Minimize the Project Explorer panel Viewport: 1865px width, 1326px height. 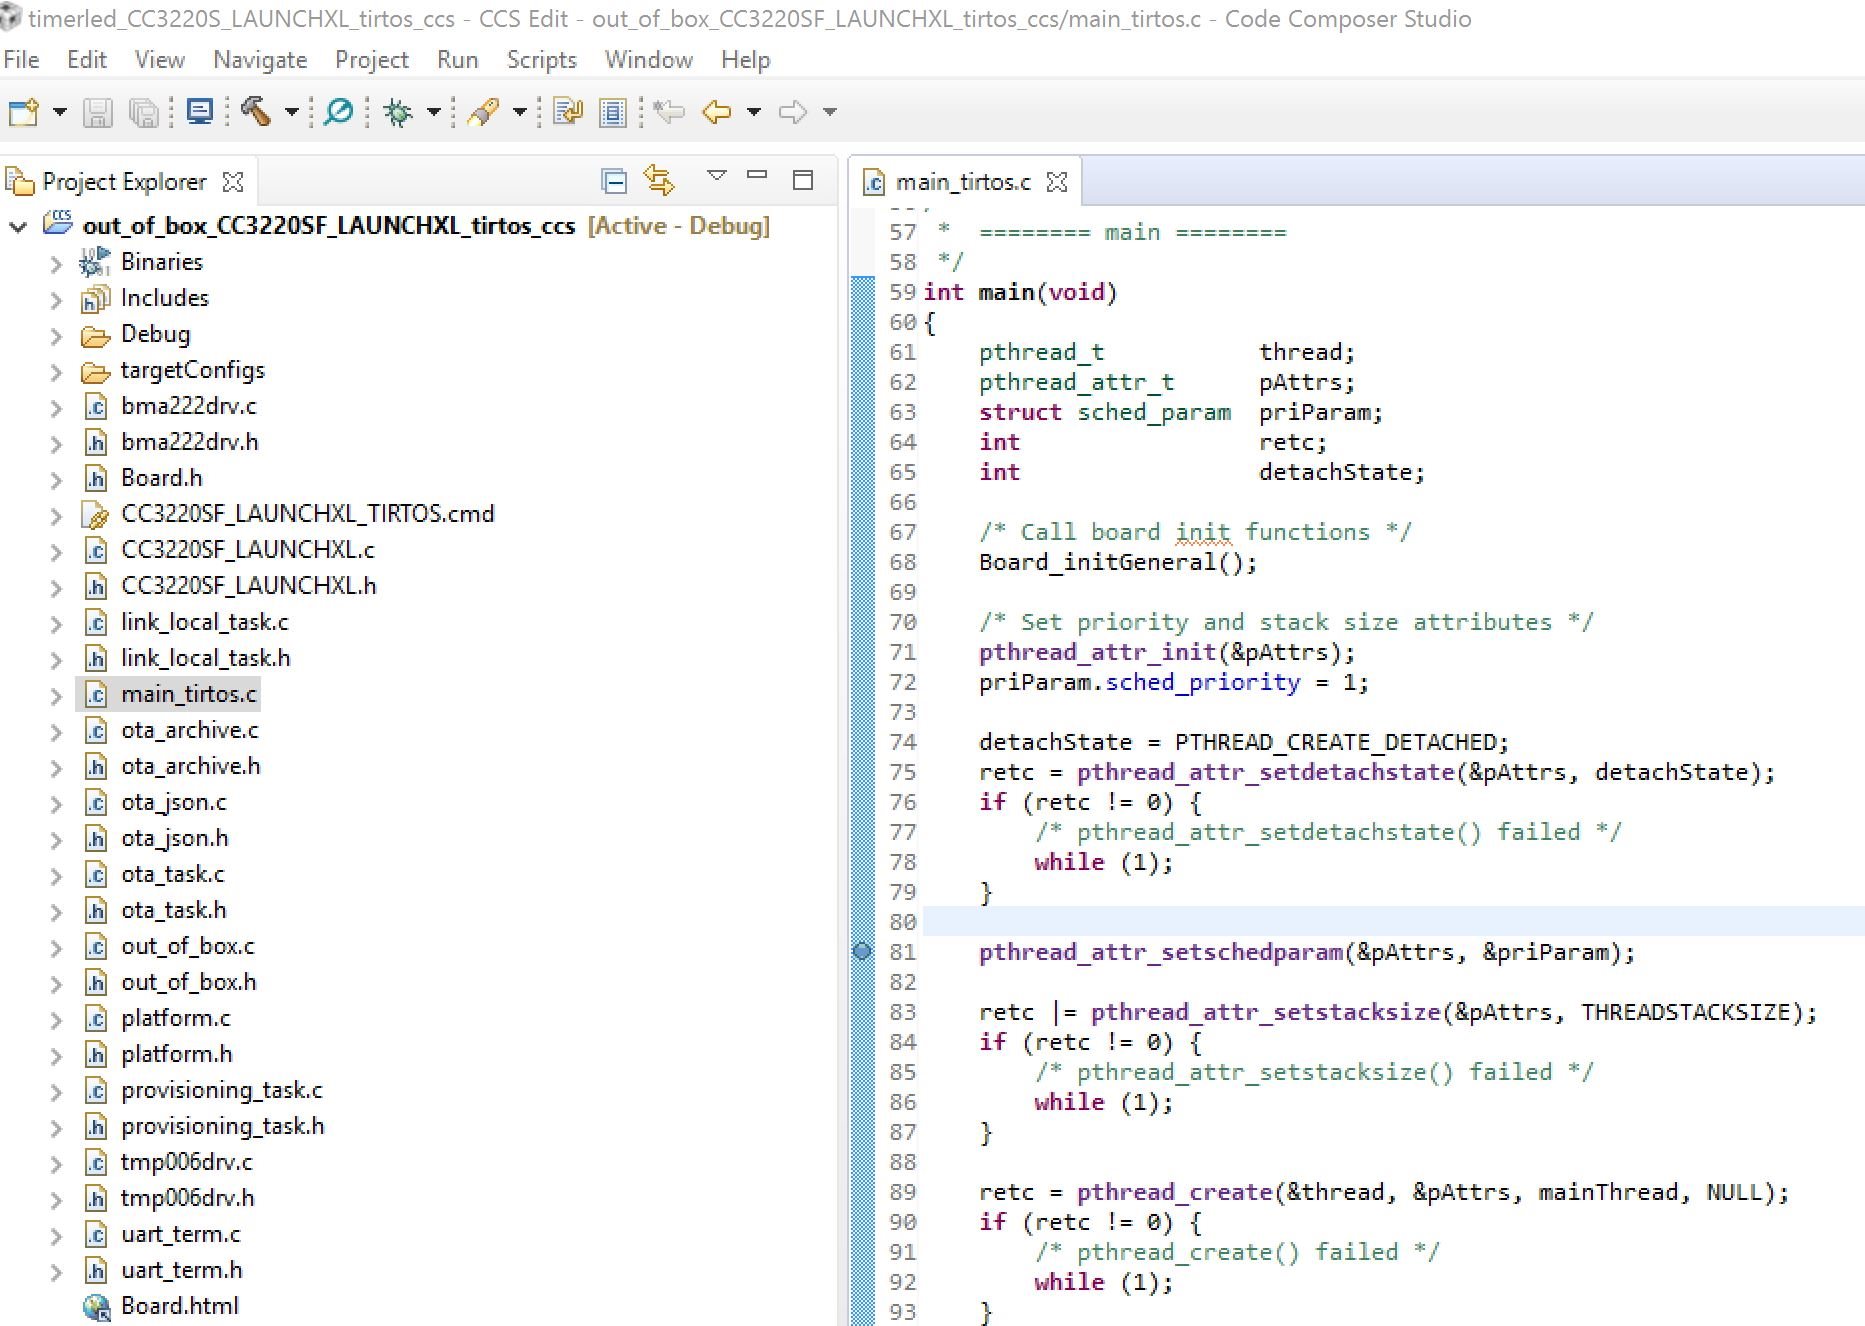pyautogui.click(x=757, y=175)
